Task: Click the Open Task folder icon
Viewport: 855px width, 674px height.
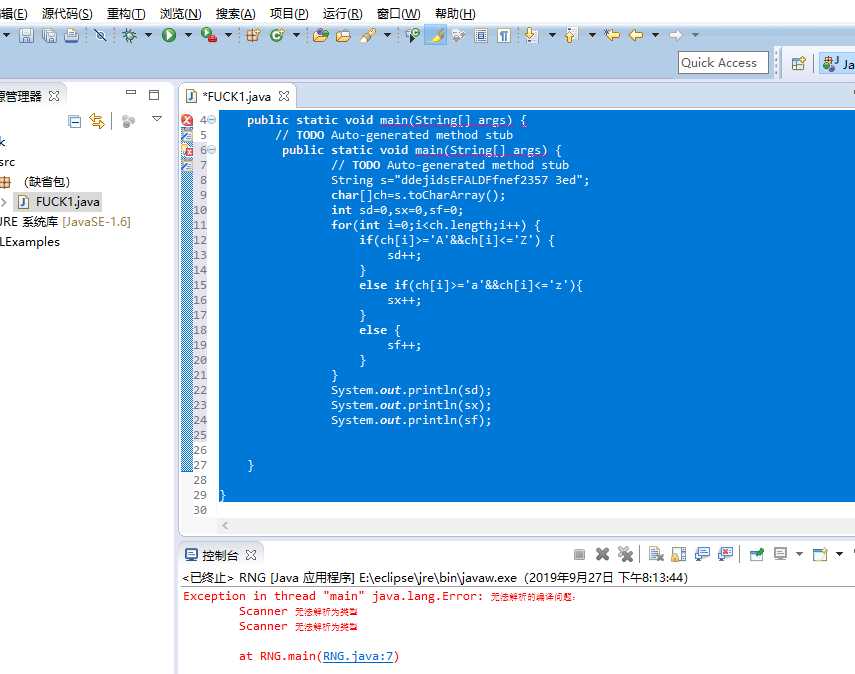Action: [x=343, y=36]
